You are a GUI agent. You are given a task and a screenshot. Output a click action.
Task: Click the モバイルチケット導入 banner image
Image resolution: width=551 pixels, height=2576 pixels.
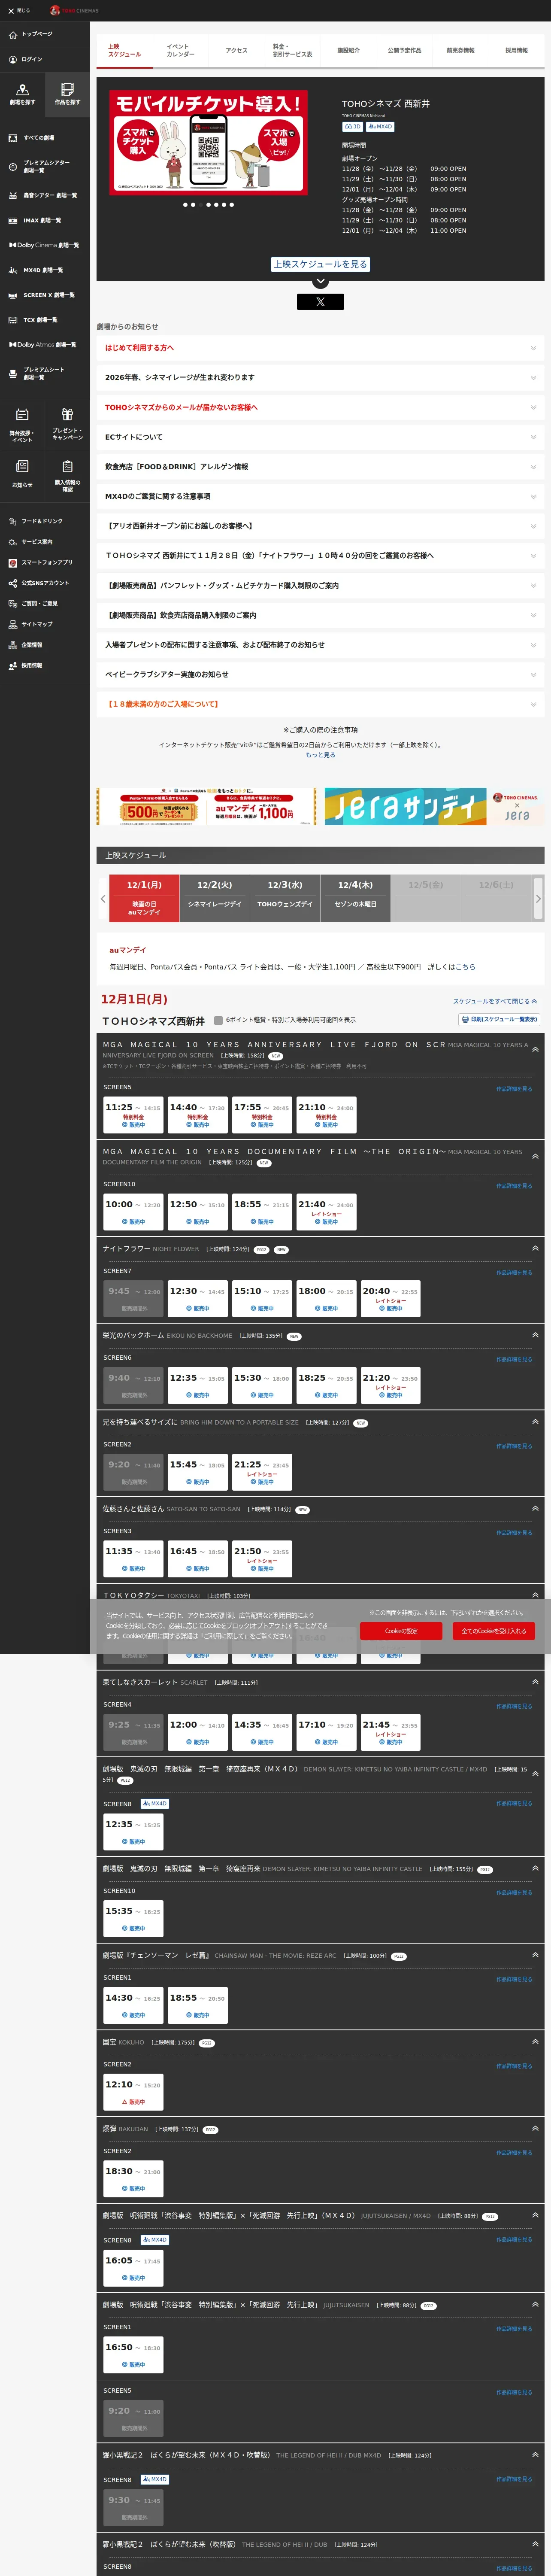click(x=208, y=142)
